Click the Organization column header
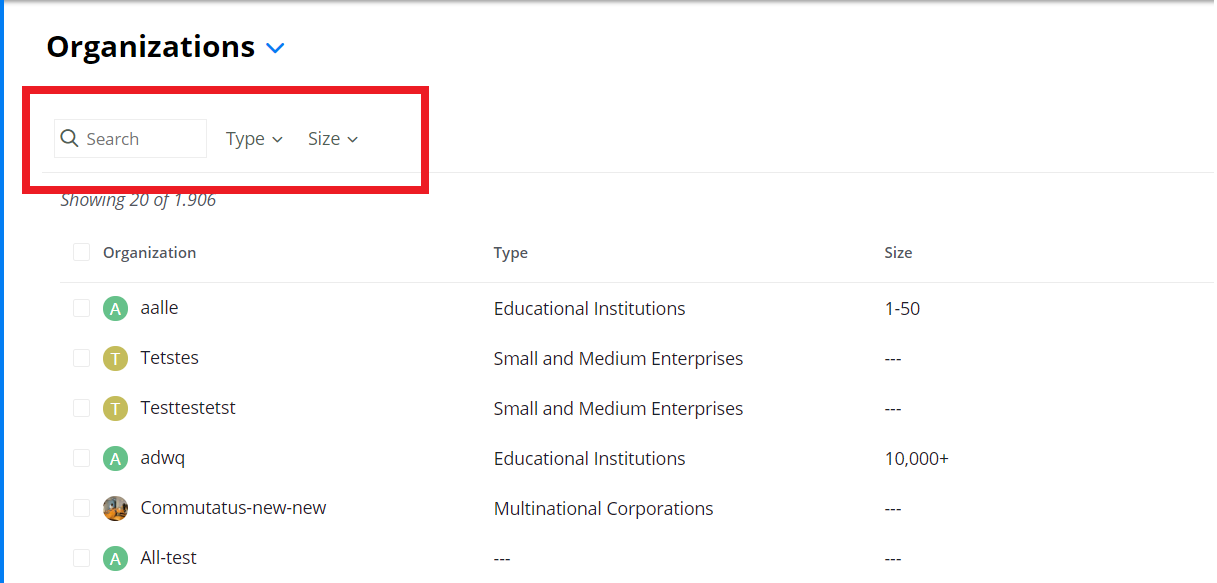The width and height of the screenshot is (1217, 583). [150, 253]
